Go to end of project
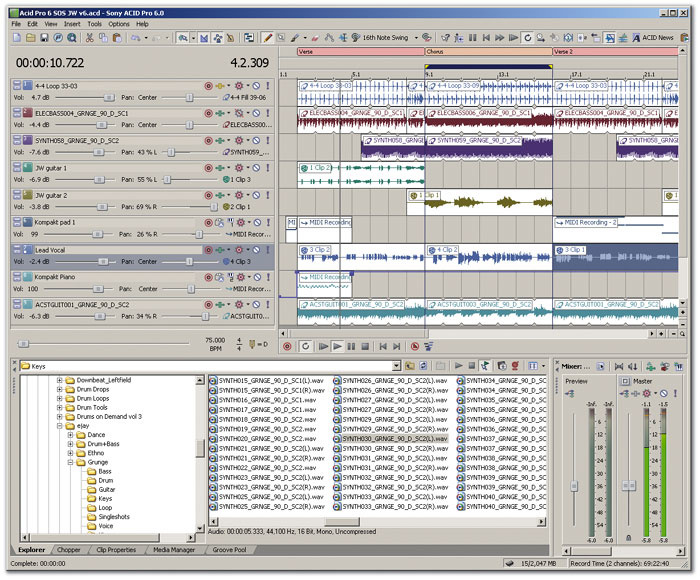700x580 pixels. point(396,346)
